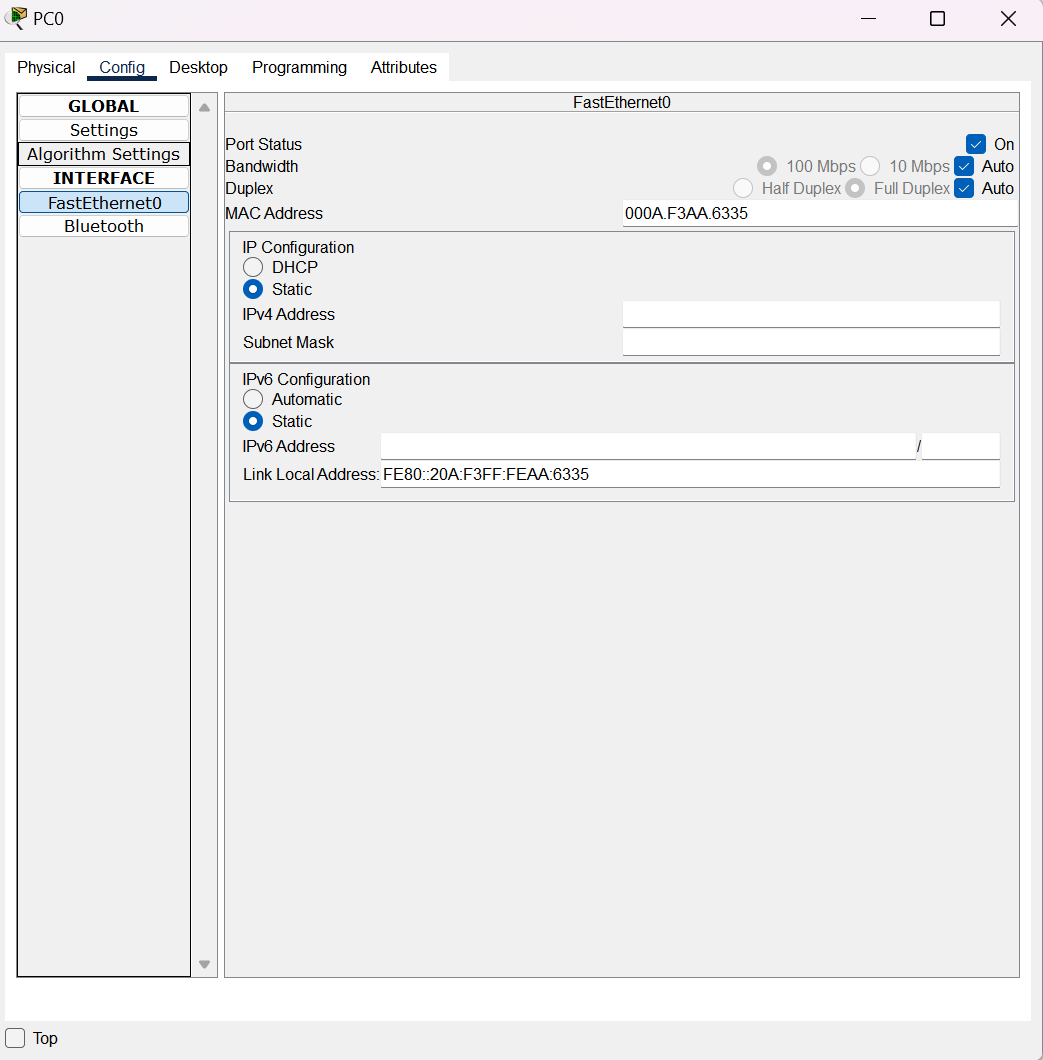This screenshot has width=1043, height=1060.
Task: Maximize the PC0 window
Action: click(x=938, y=19)
